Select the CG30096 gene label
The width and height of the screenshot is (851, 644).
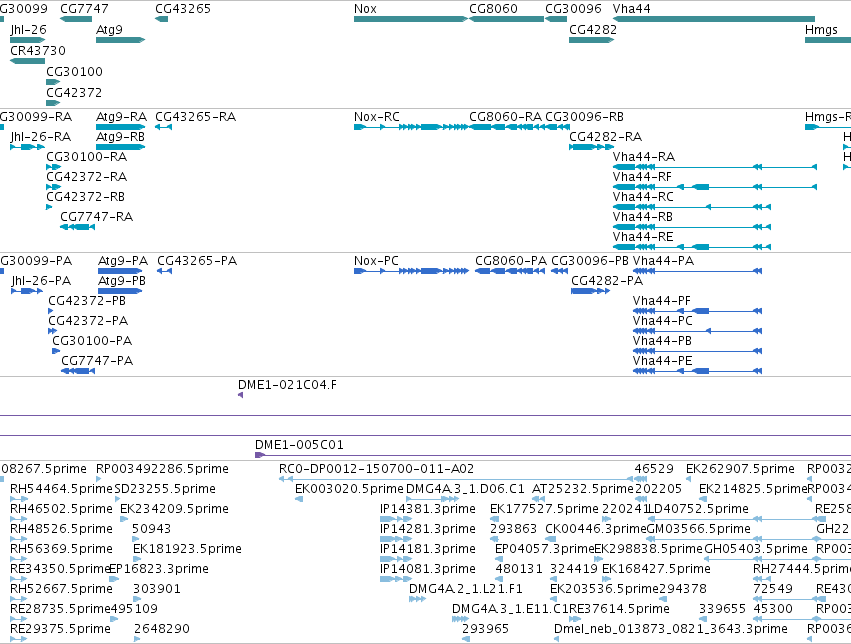(x=573, y=9)
